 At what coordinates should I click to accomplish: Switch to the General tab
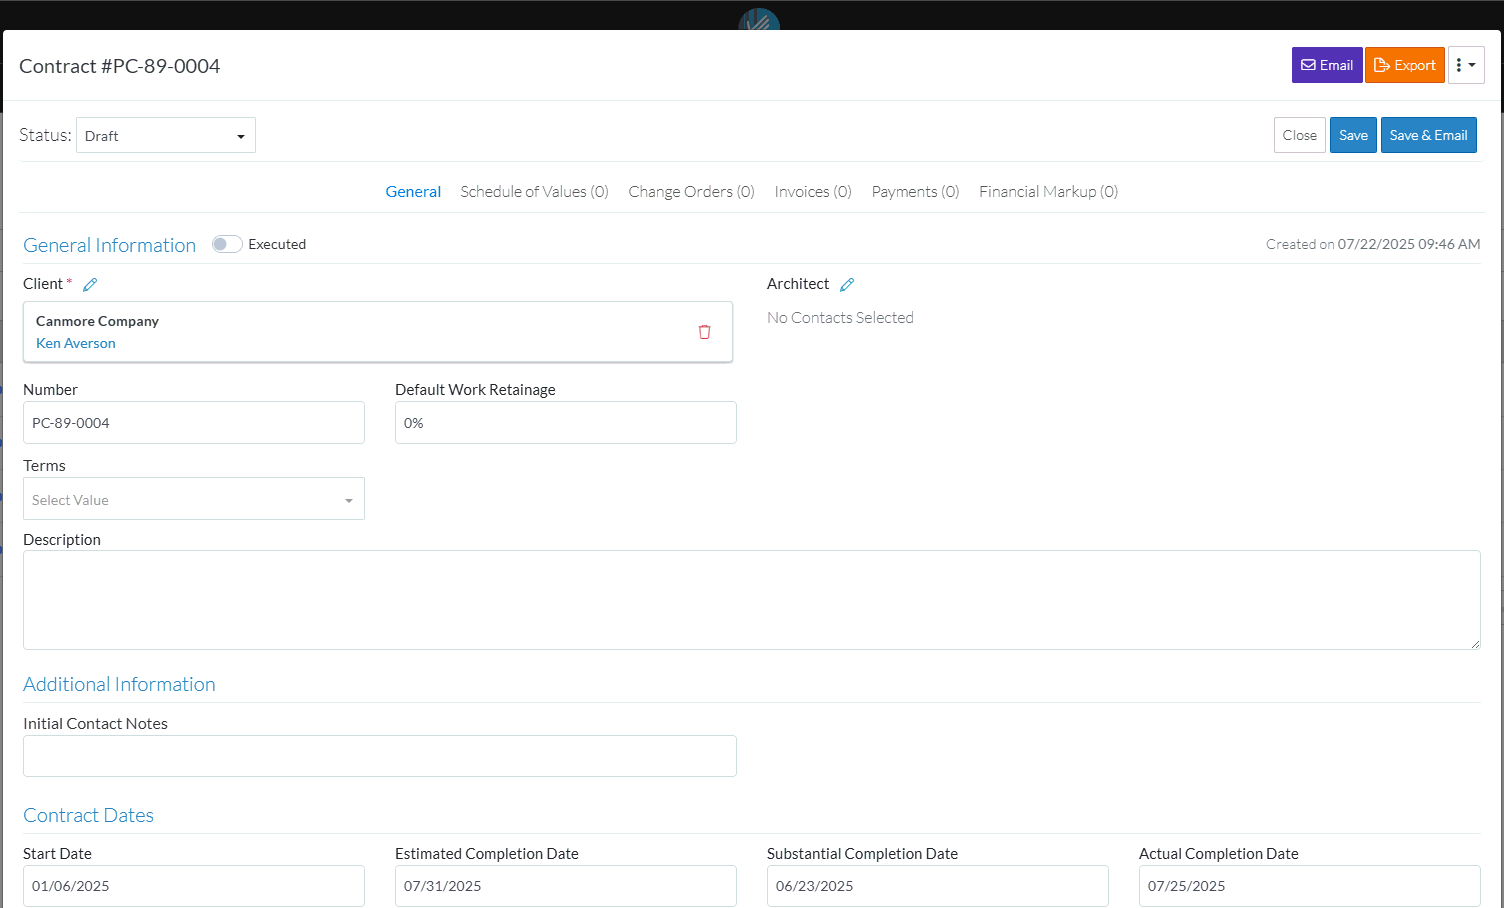click(413, 192)
